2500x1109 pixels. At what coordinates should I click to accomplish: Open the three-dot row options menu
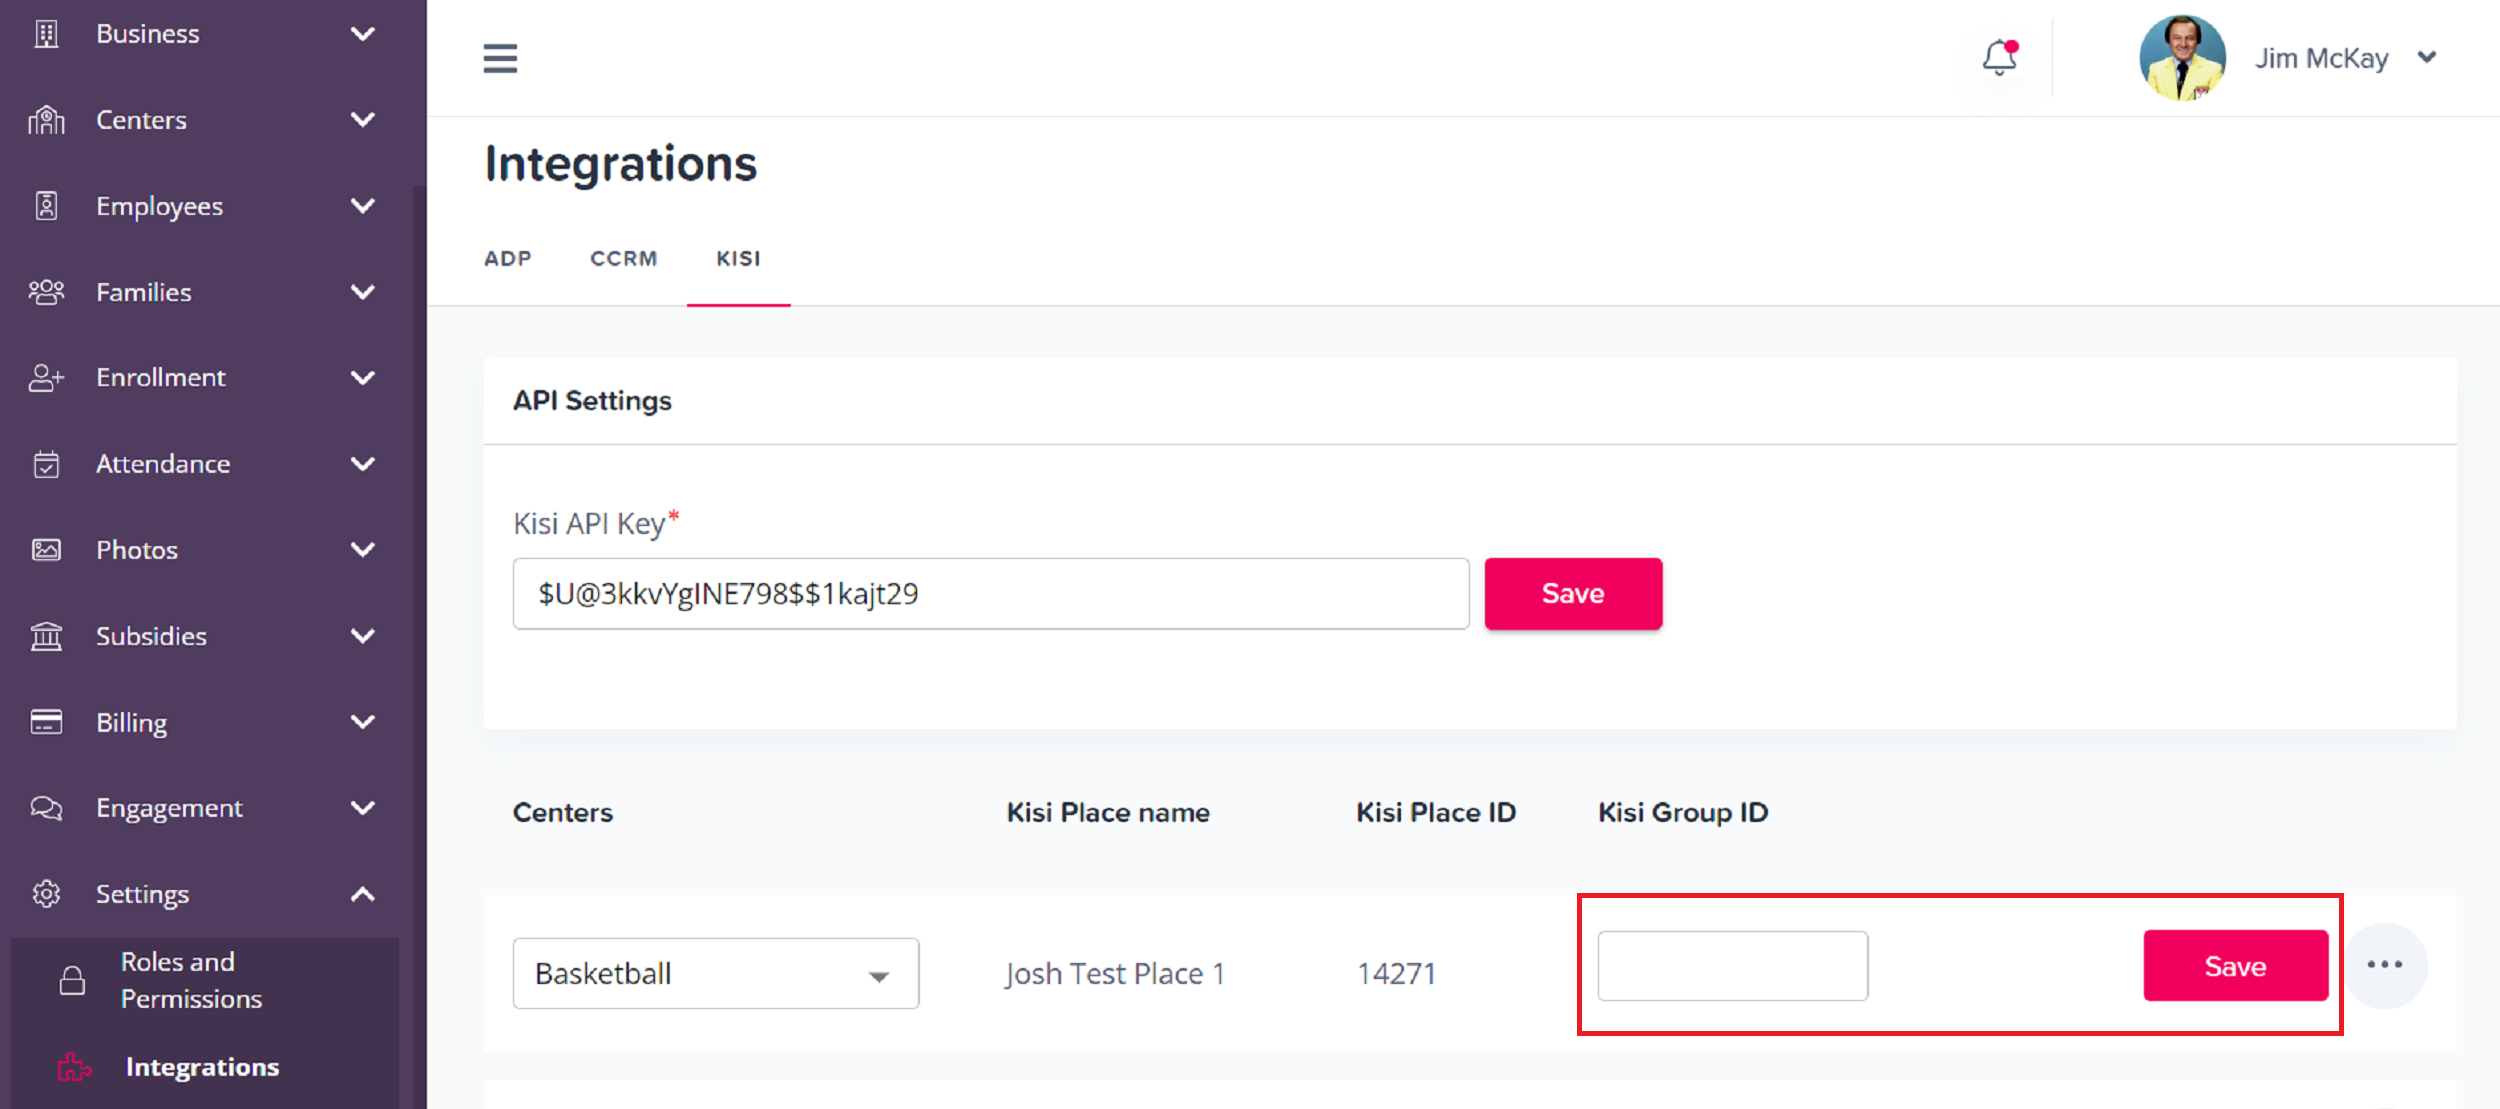point(2384,965)
